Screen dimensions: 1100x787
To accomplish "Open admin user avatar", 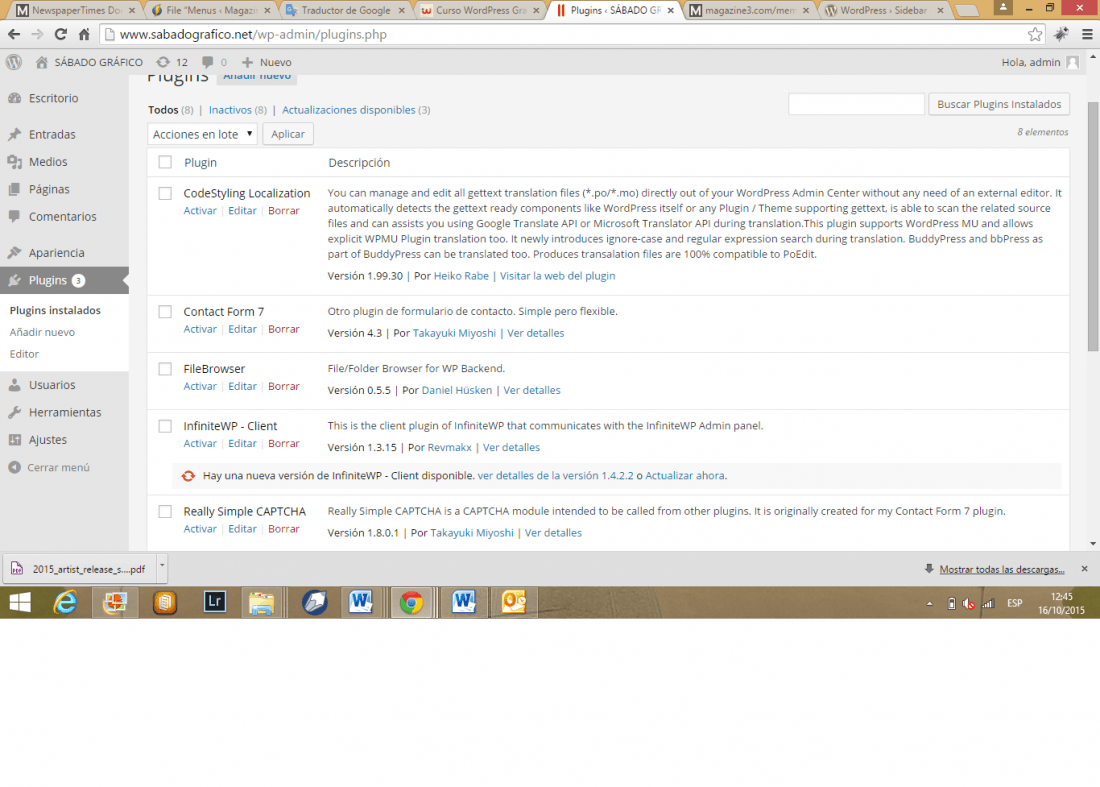I will [1072, 62].
